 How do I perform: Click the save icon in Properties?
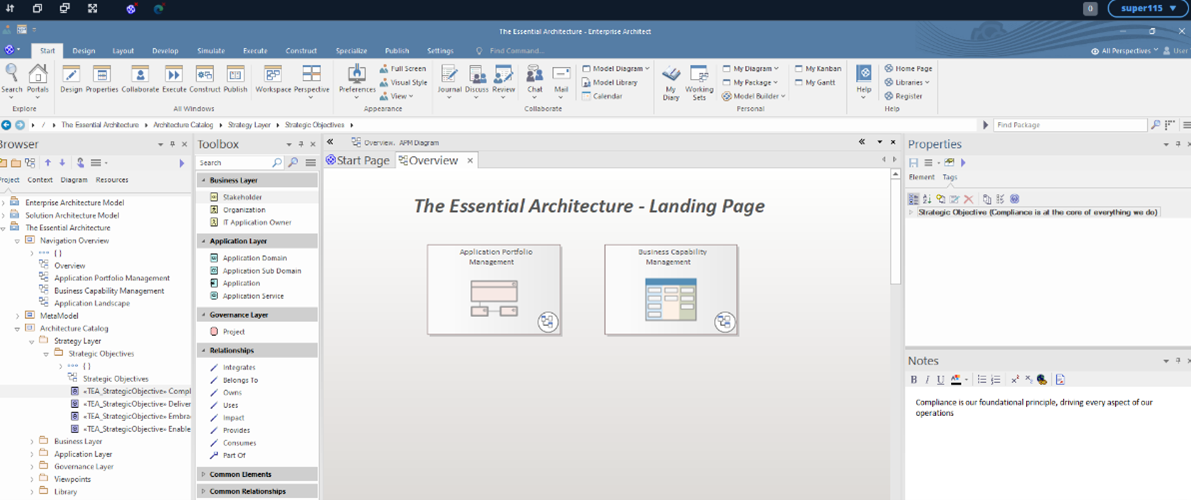pyautogui.click(x=914, y=163)
